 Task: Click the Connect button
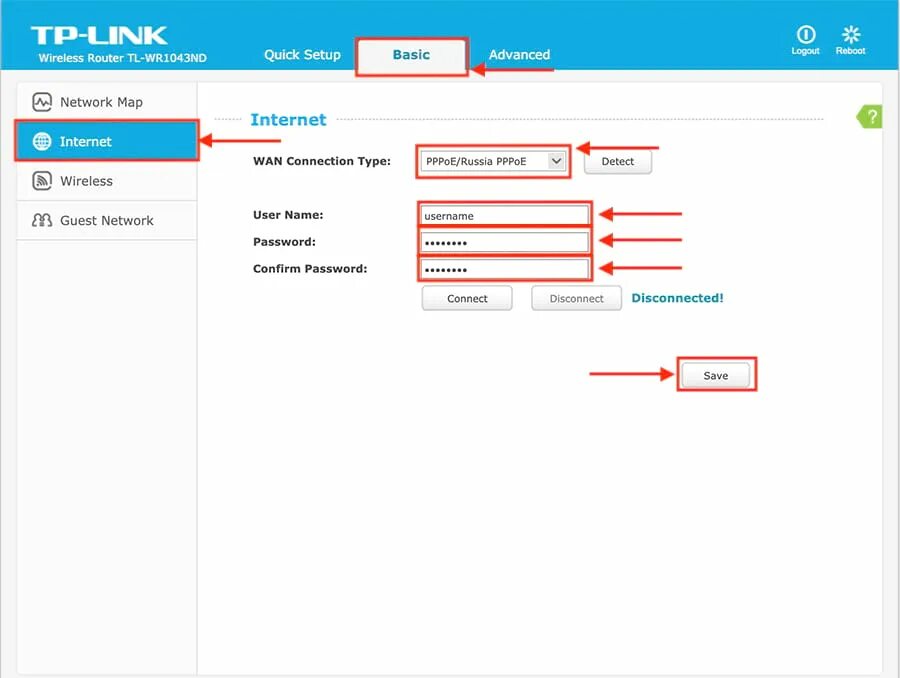pos(467,299)
